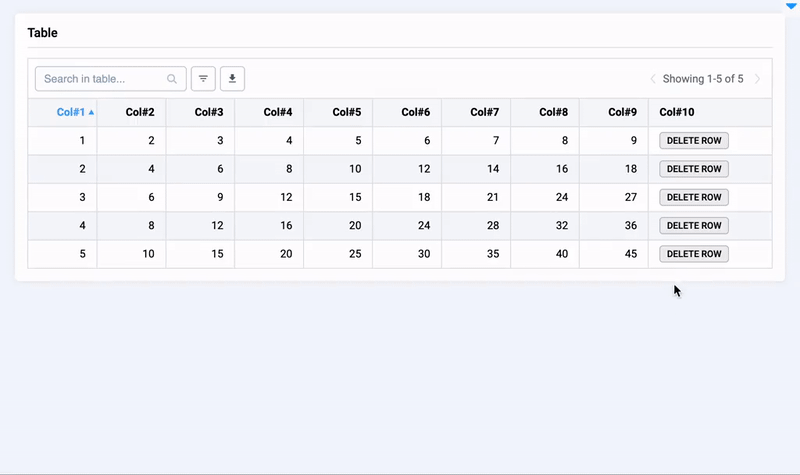Sort table by Col#5 header
This screenshot has height=475, width=800.
click(346, 113)
